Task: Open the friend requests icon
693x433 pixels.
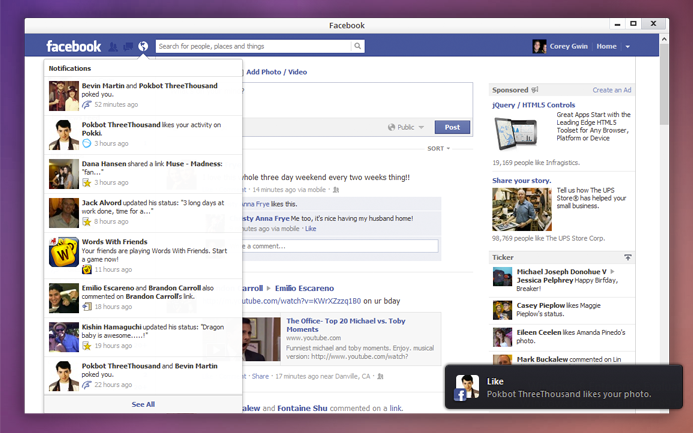Action: coord(113,46)
